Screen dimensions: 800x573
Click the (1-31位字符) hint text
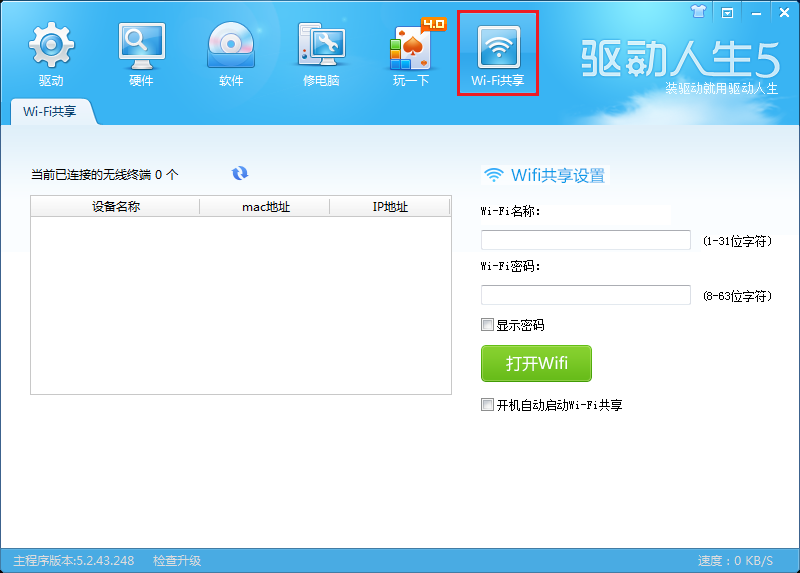pos(737,241)
